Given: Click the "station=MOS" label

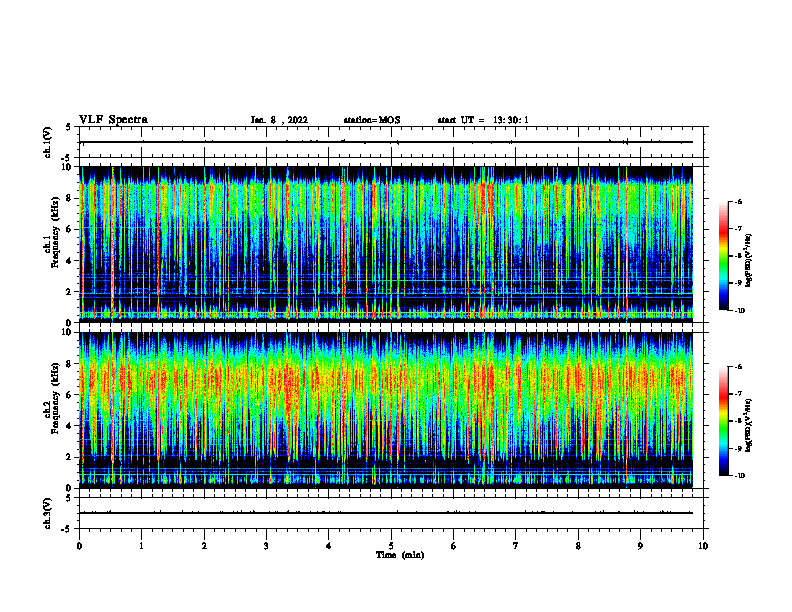Looking at the screenshot, I should coord(372,120).
